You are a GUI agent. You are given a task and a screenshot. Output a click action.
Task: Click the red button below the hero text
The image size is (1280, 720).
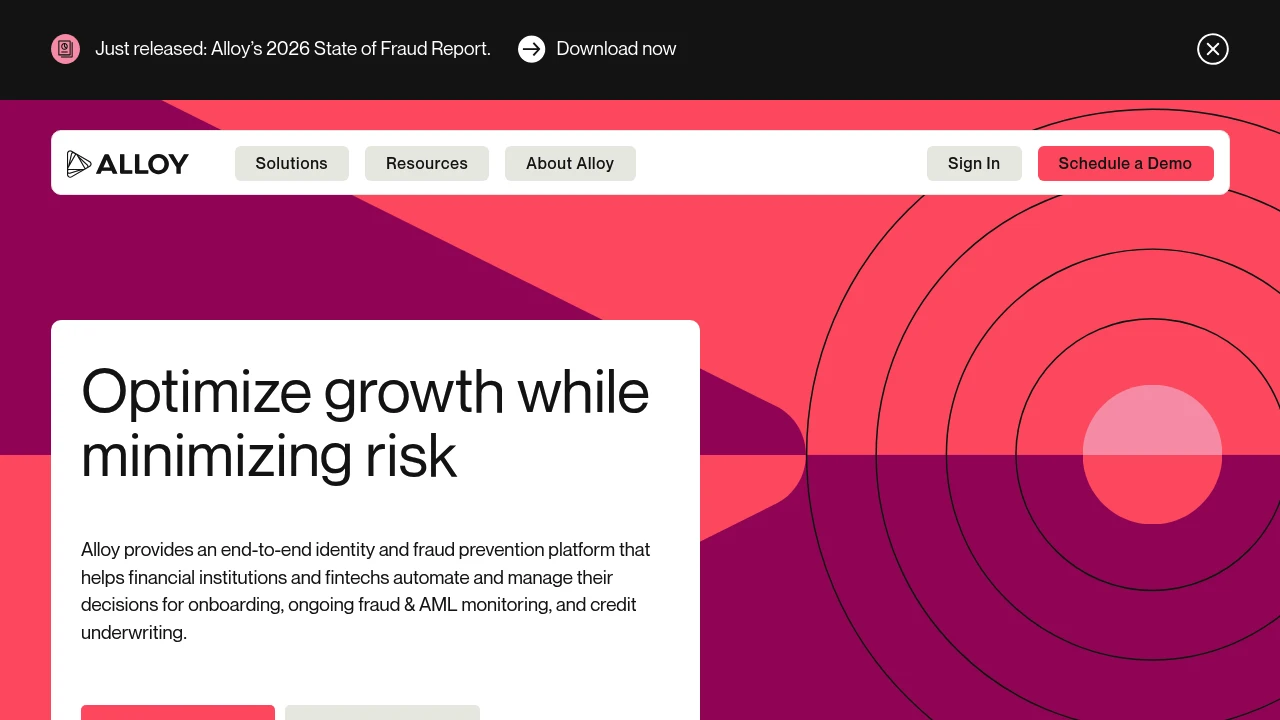(x=177, y=712)
